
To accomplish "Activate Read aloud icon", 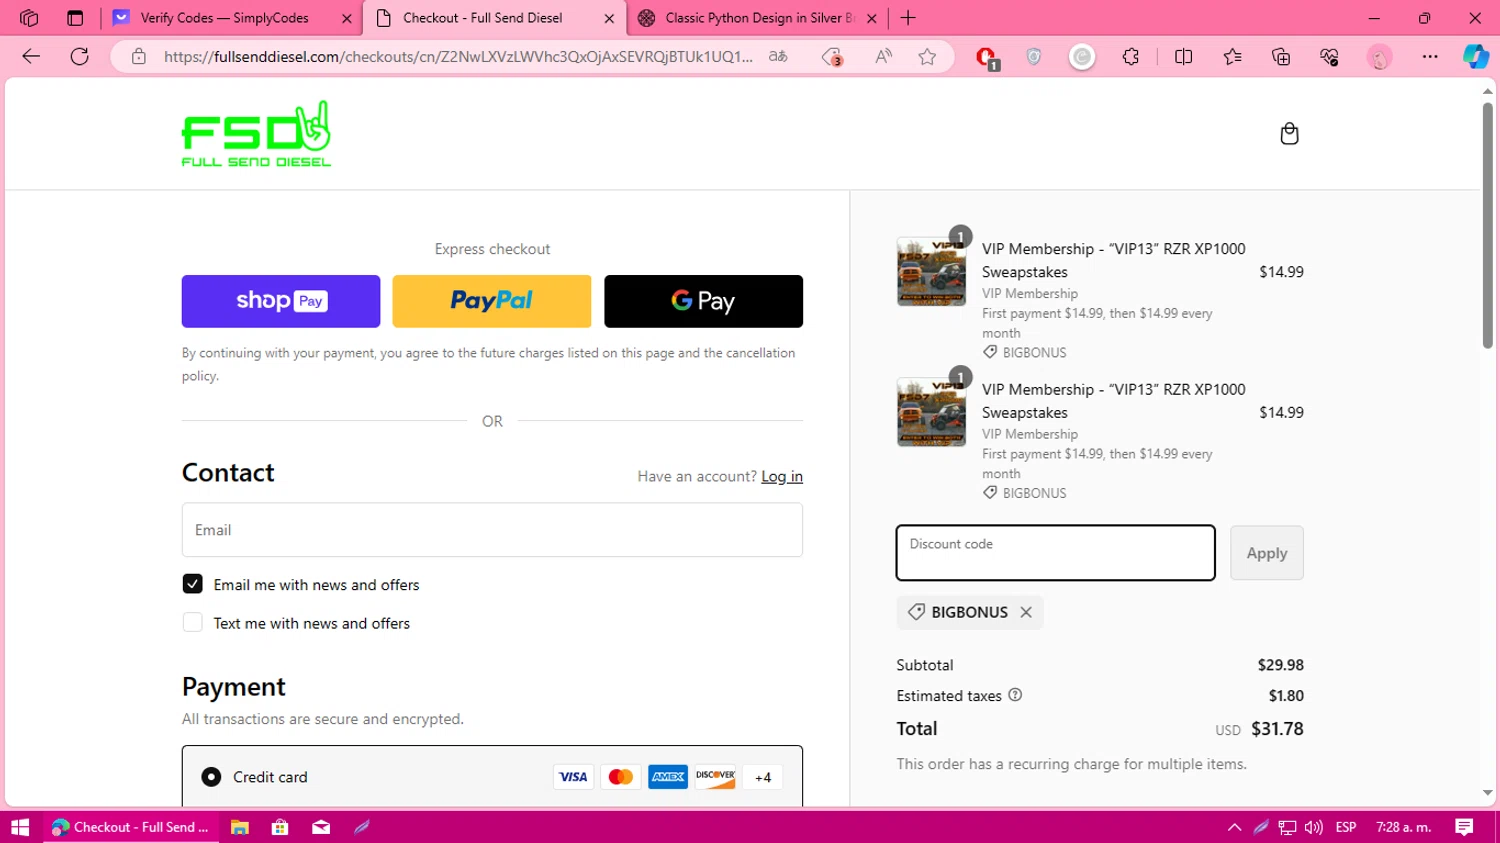I will tap(883, 57).
